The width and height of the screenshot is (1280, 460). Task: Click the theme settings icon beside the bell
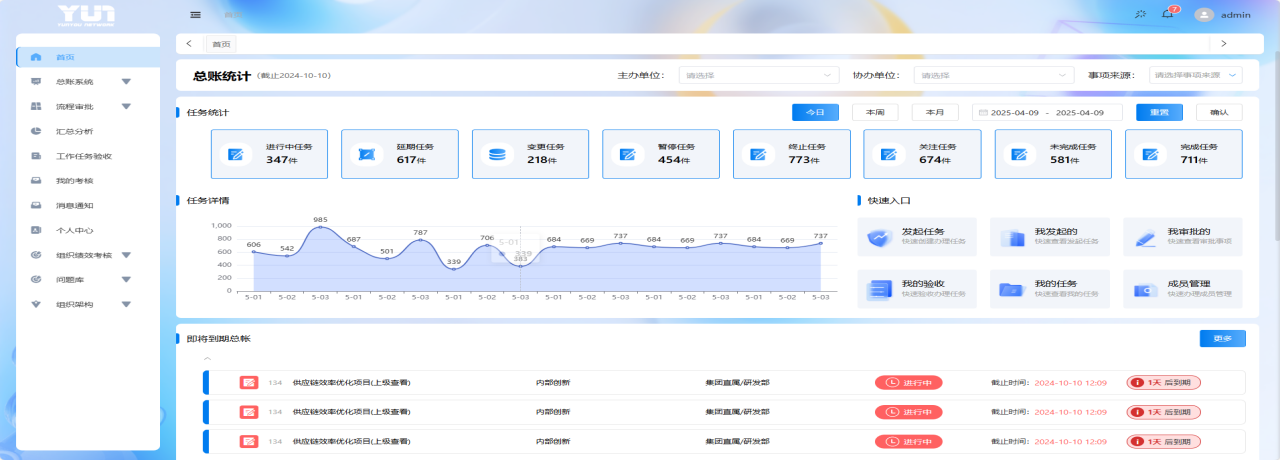pyautogui.click(x=1141, y=14)
